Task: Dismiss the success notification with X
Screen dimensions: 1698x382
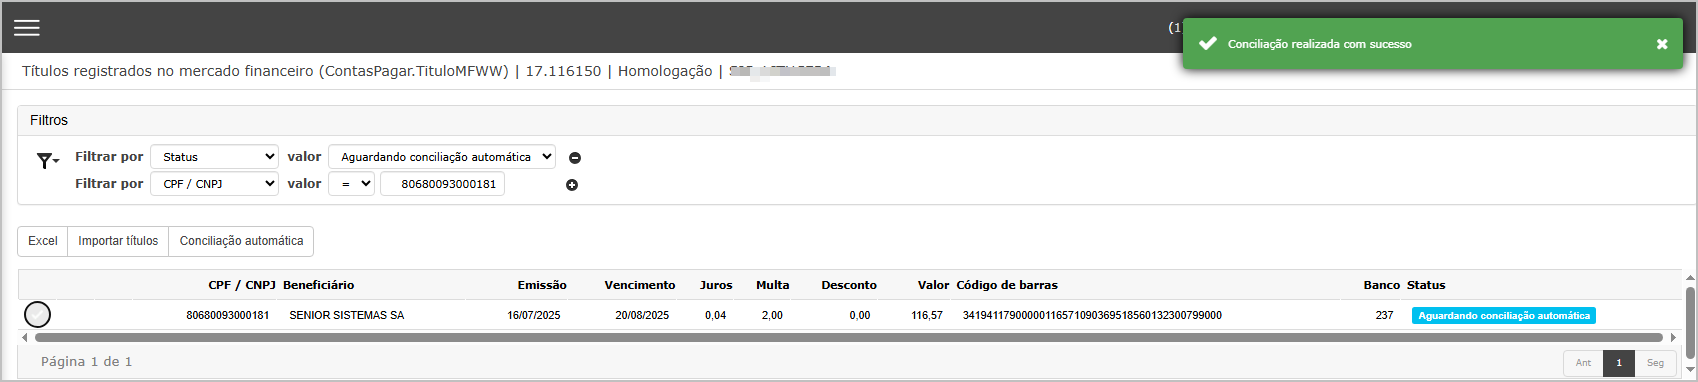Action: pyautogui.click(x=1662, y=44)
